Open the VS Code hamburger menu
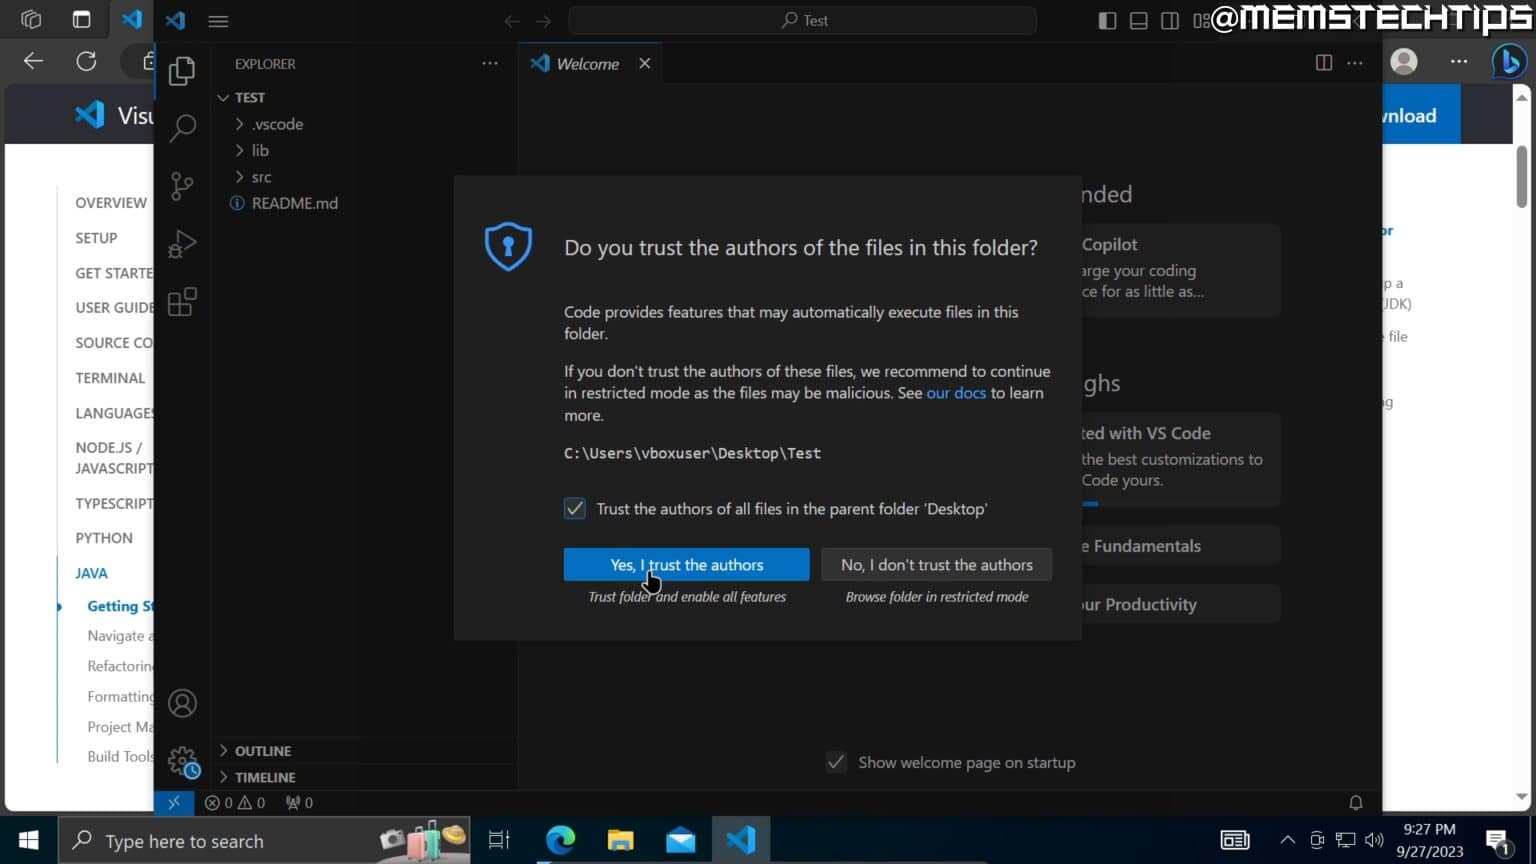The width and height of the screenshot is (1536, 864). (218, 21)
